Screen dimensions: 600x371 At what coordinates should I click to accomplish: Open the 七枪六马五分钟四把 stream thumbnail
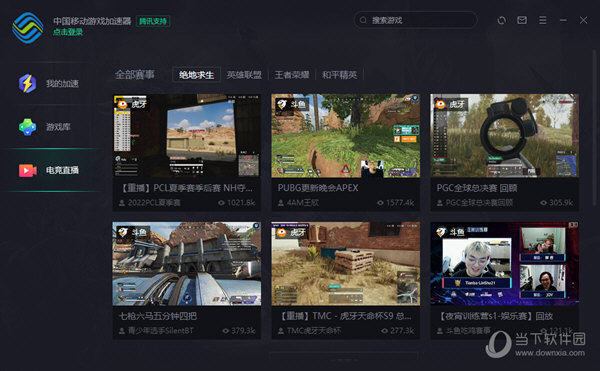pos(187,264)
